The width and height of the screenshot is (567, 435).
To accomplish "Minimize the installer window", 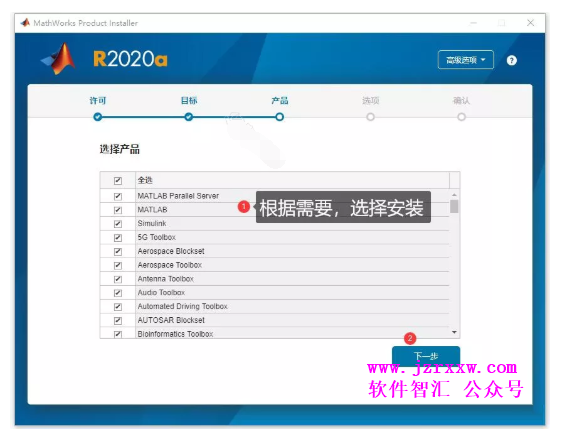I will pos(473,23).
